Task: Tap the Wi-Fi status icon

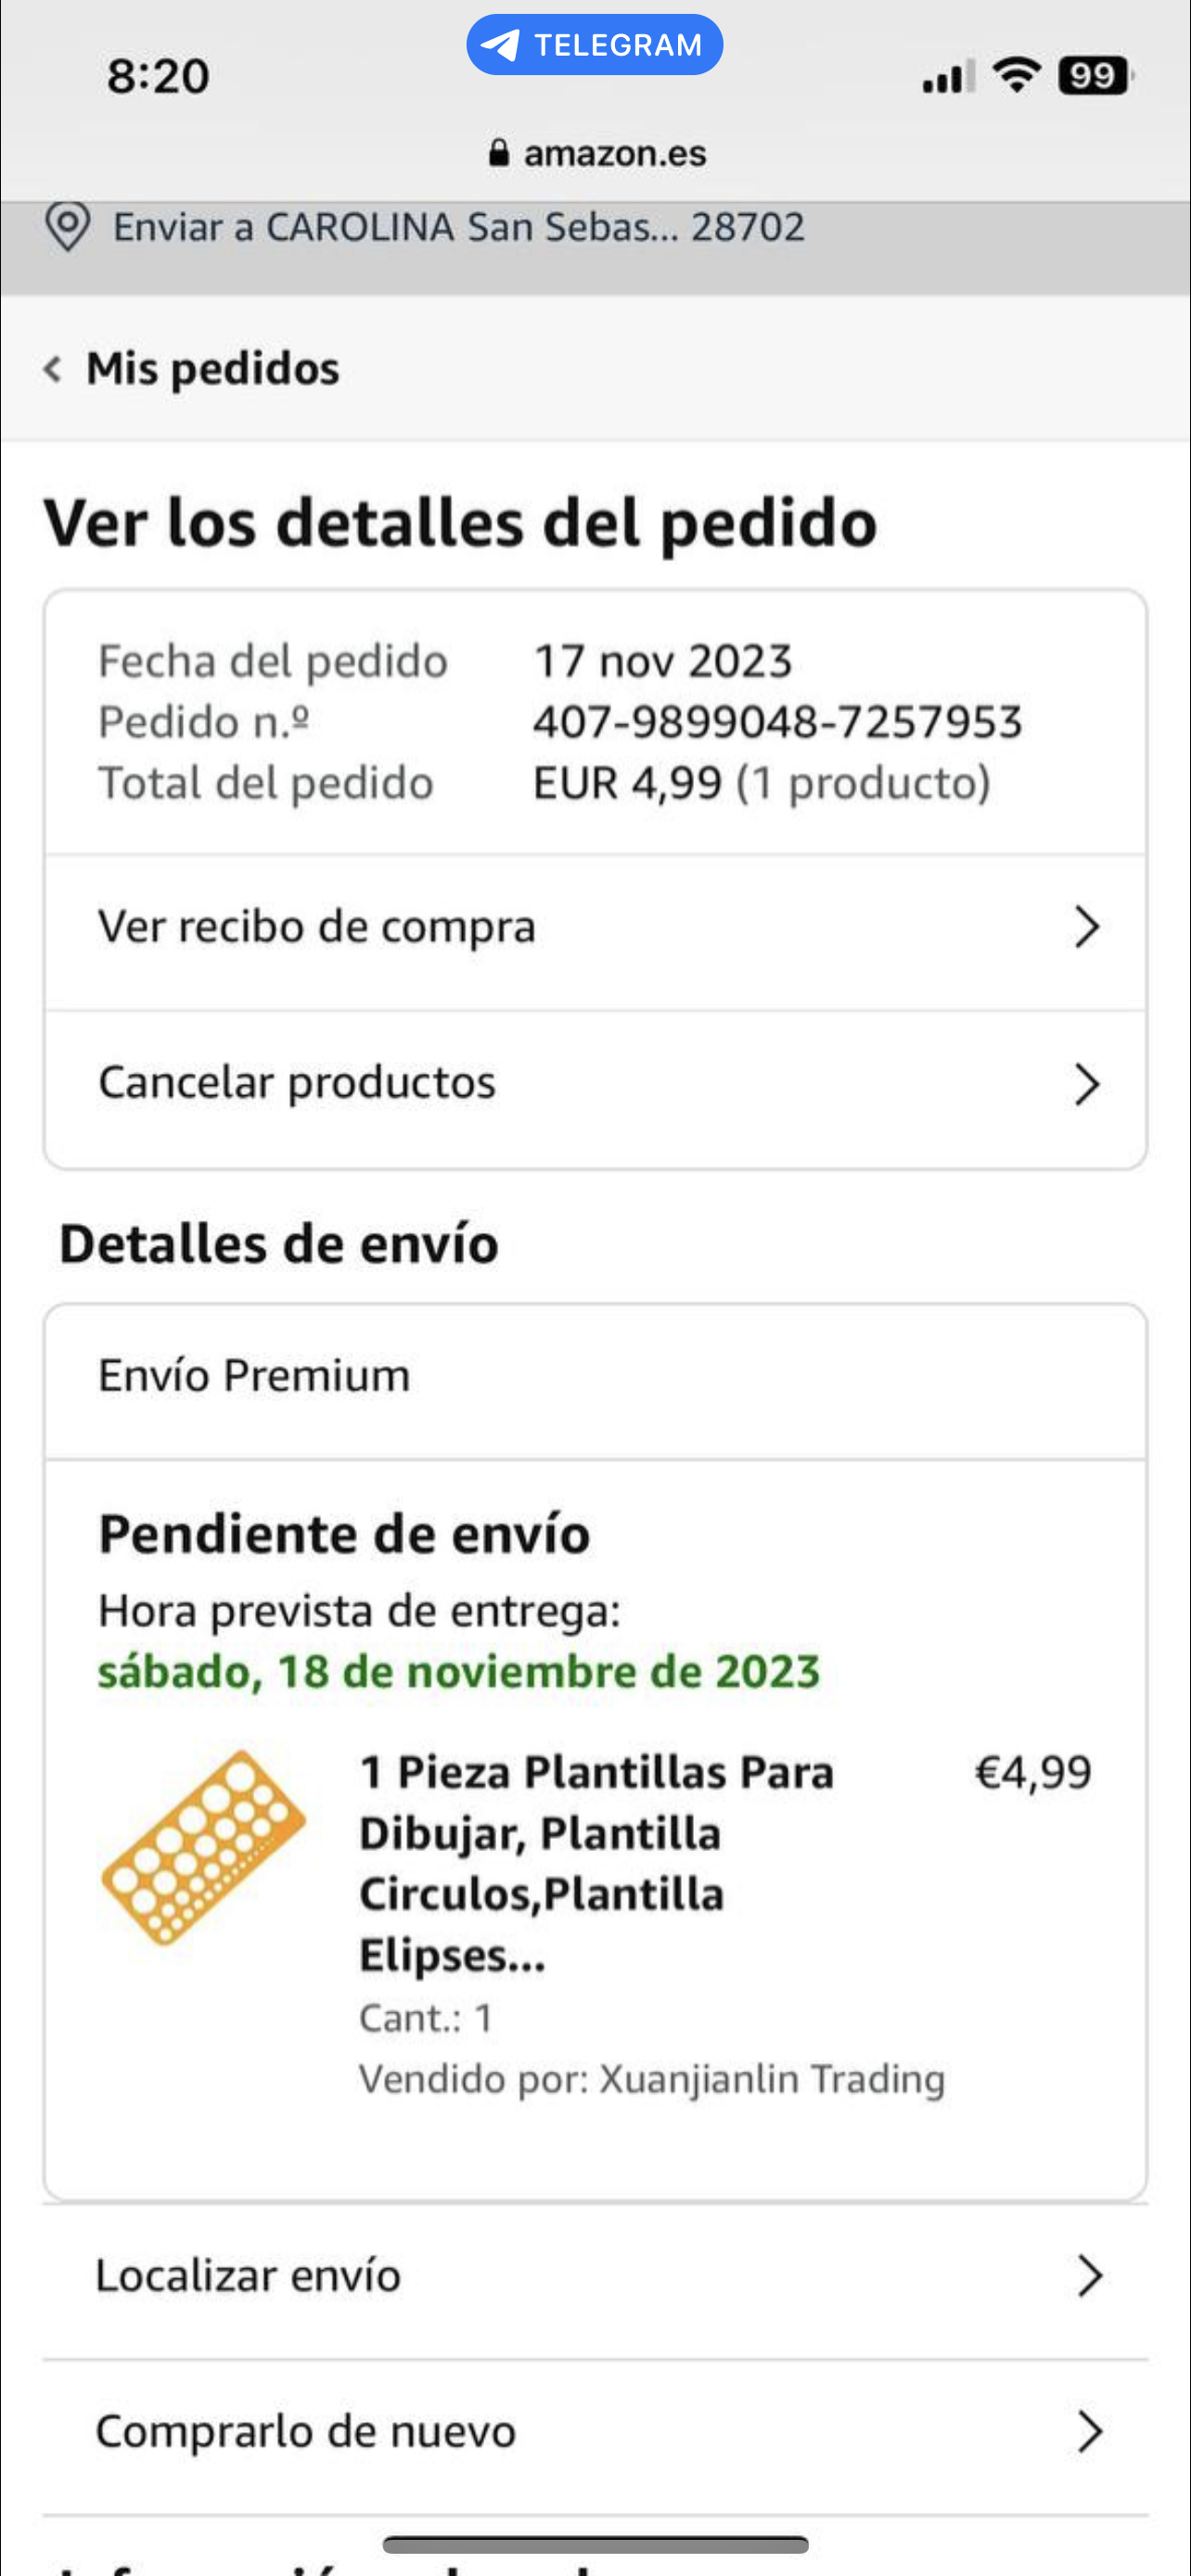Action: pos(1016,75)
